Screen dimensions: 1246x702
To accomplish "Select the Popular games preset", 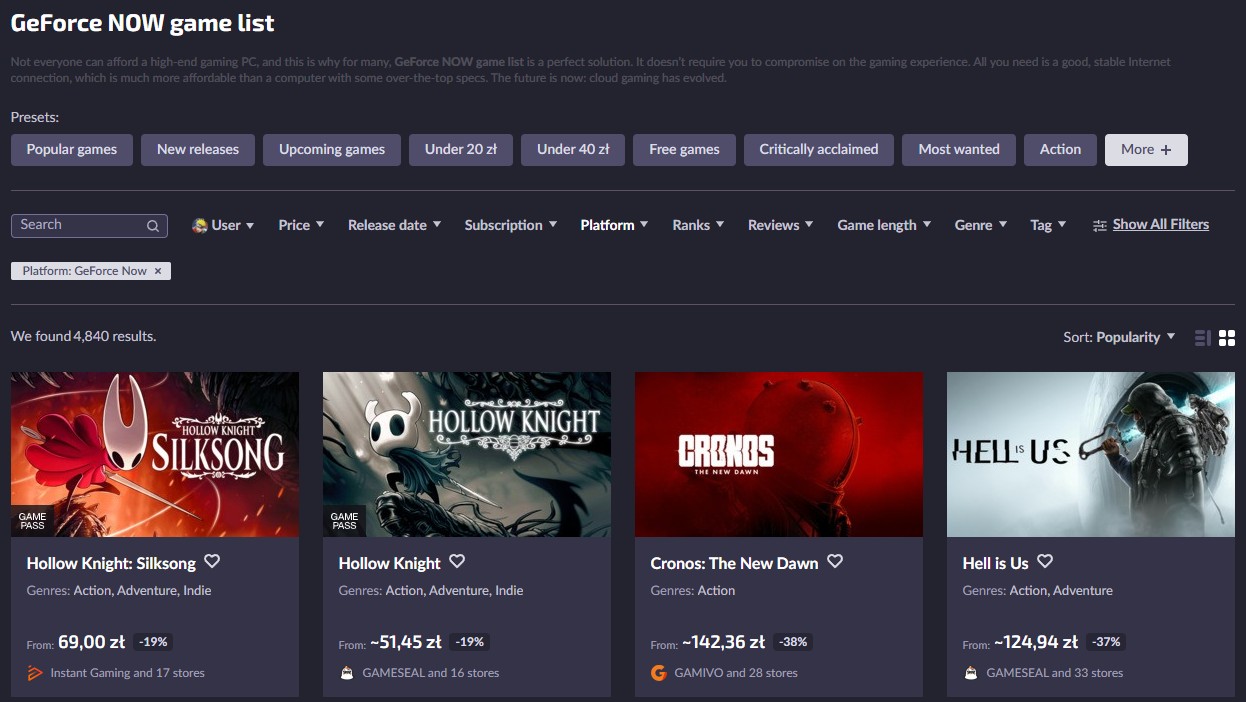I will (x=72, y=150).
